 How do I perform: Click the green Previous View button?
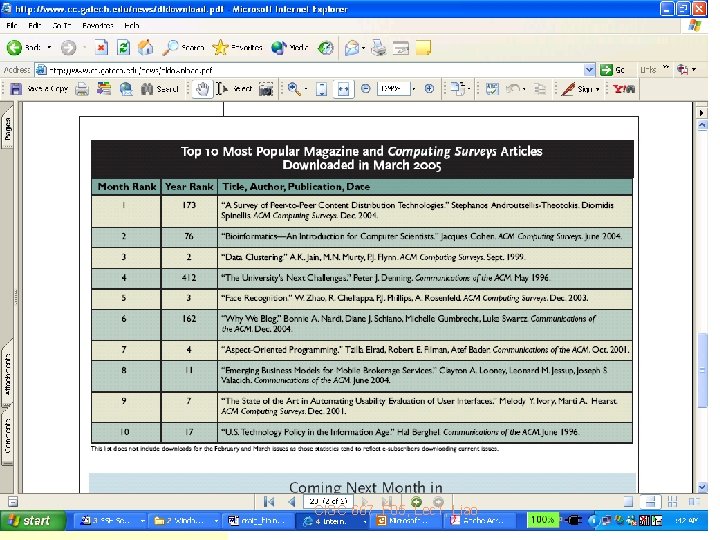tap(416, 501)
